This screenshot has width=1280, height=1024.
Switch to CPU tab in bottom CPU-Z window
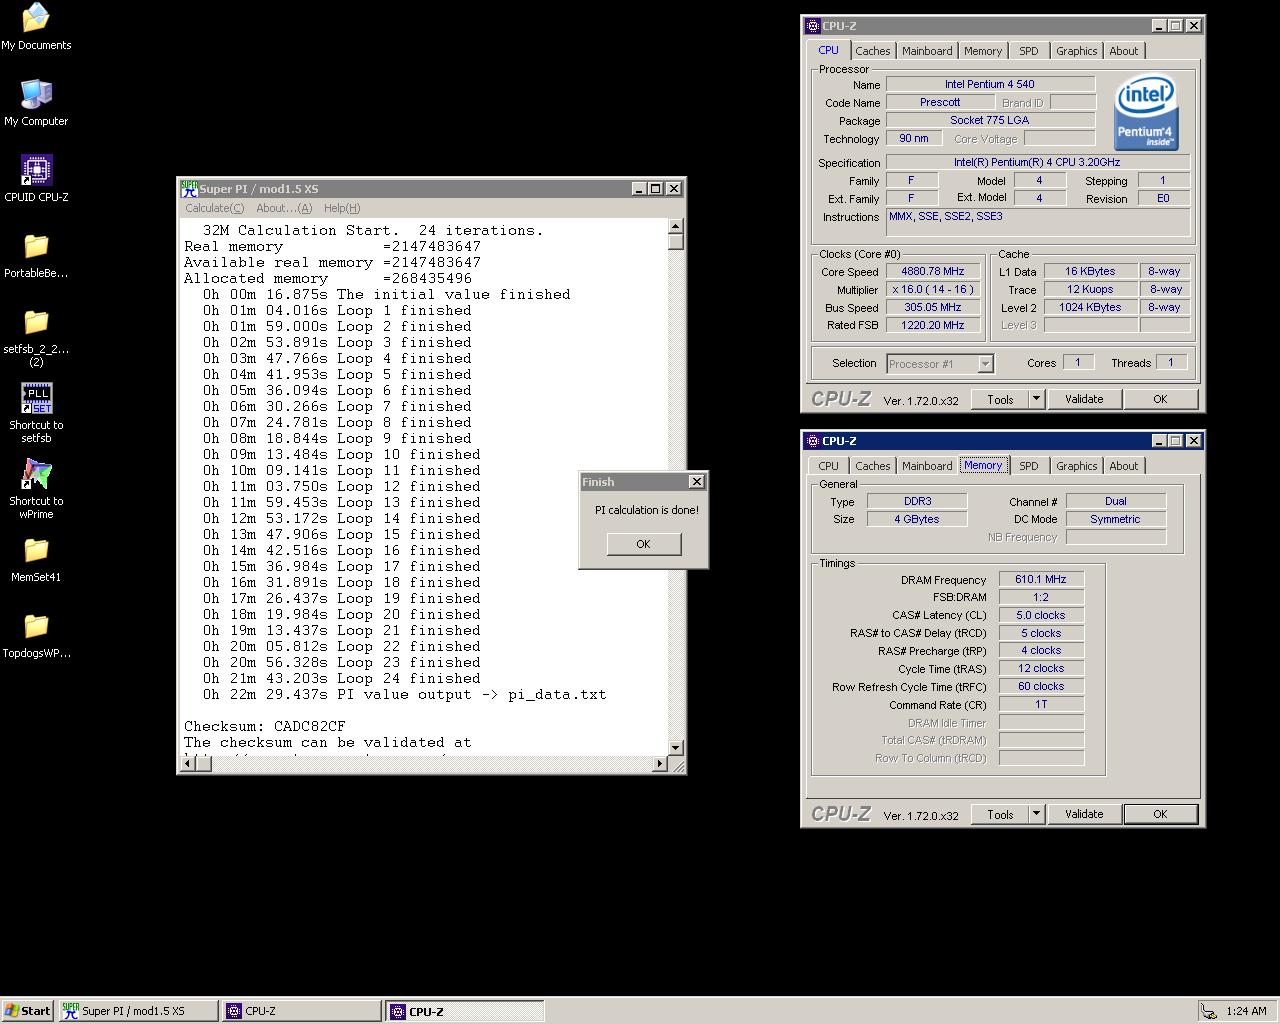pyautogui.click(x=829, y=466)
